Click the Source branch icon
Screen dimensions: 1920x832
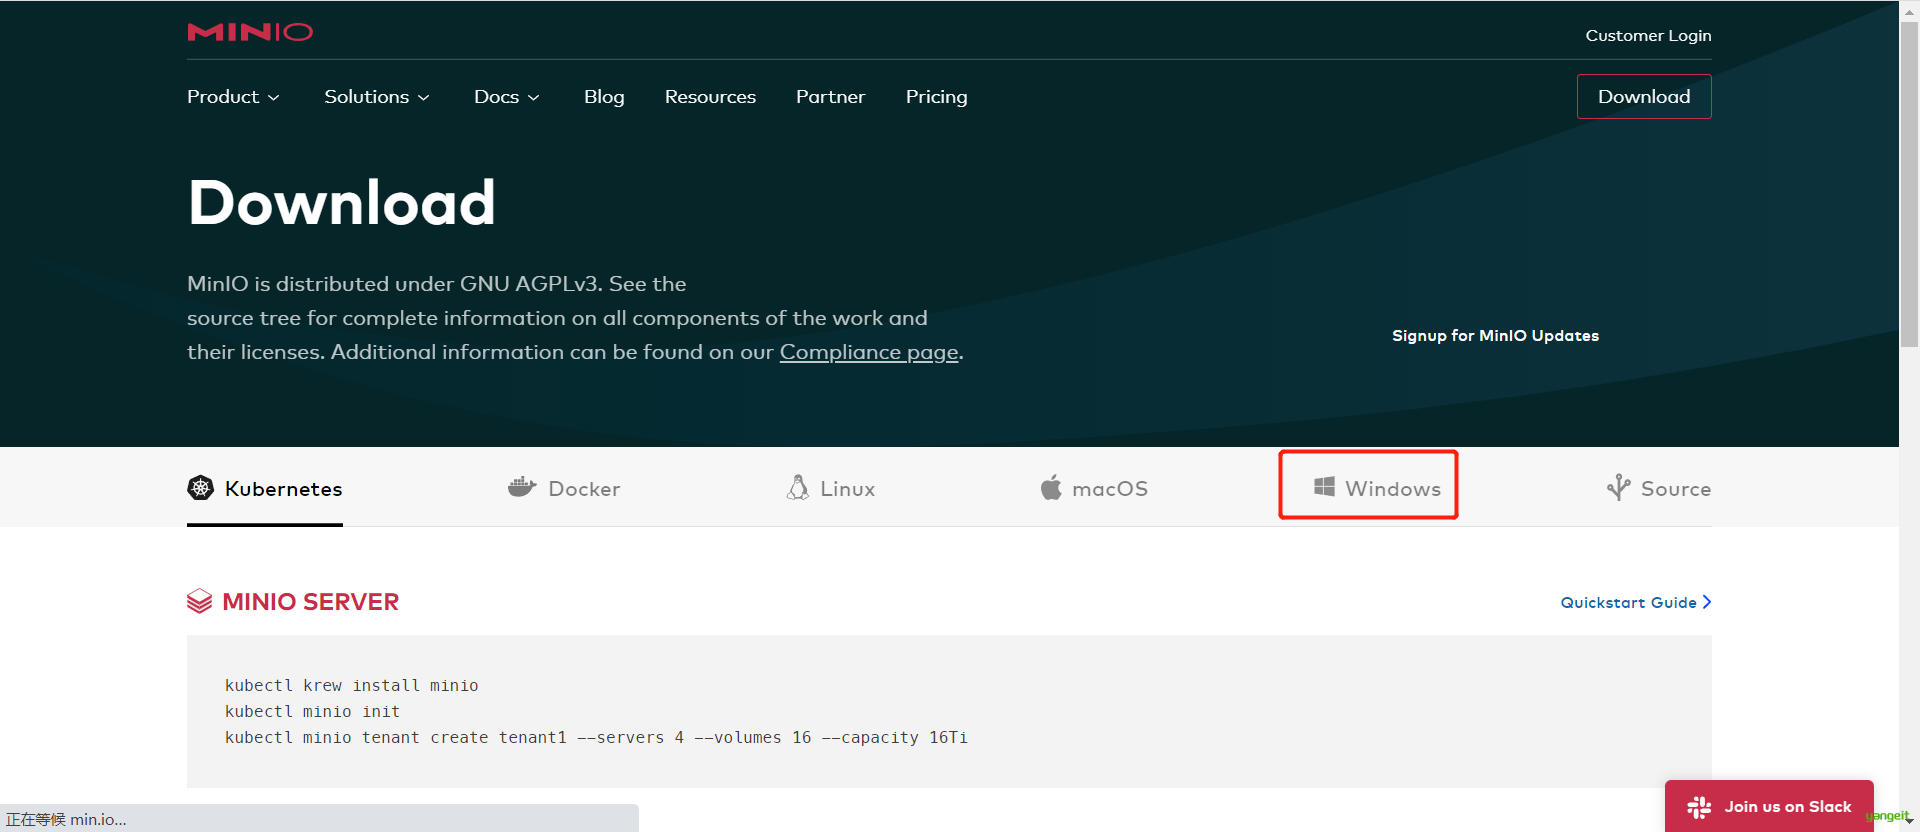tap(1618, 487)
